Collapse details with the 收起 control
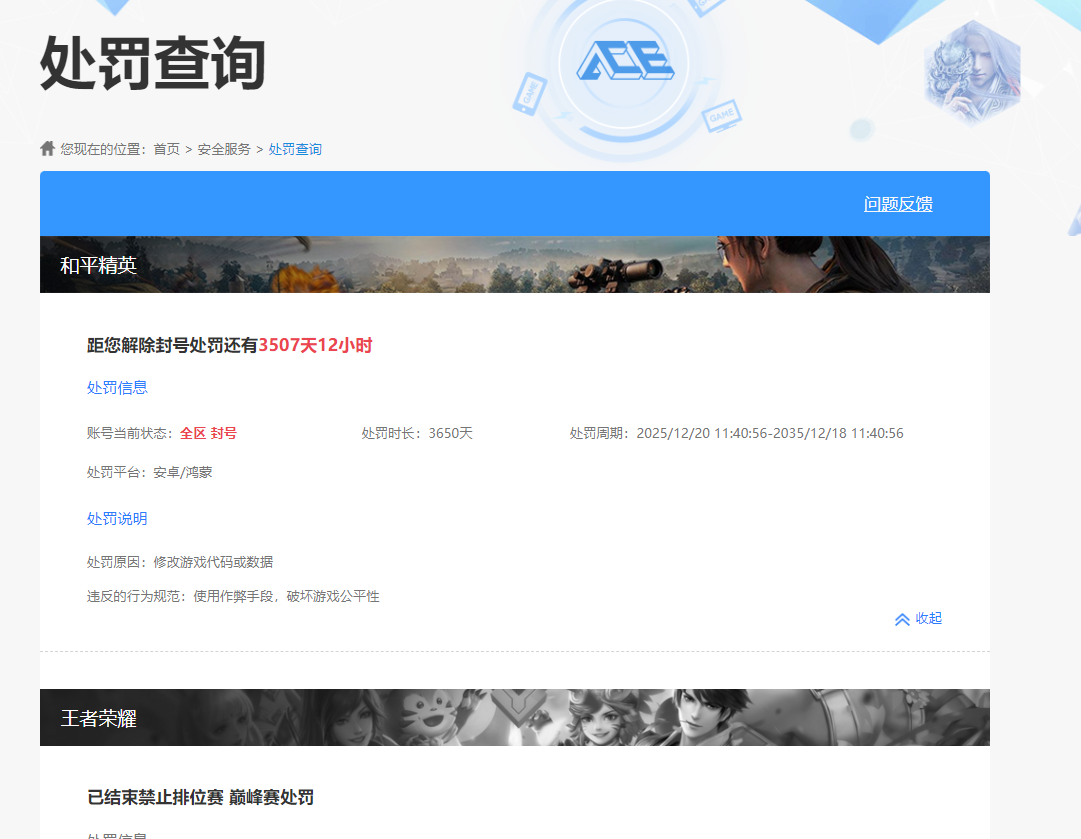Image resolution: width=1081 pixels, height=839 pixels. click(x=918, y=618)
